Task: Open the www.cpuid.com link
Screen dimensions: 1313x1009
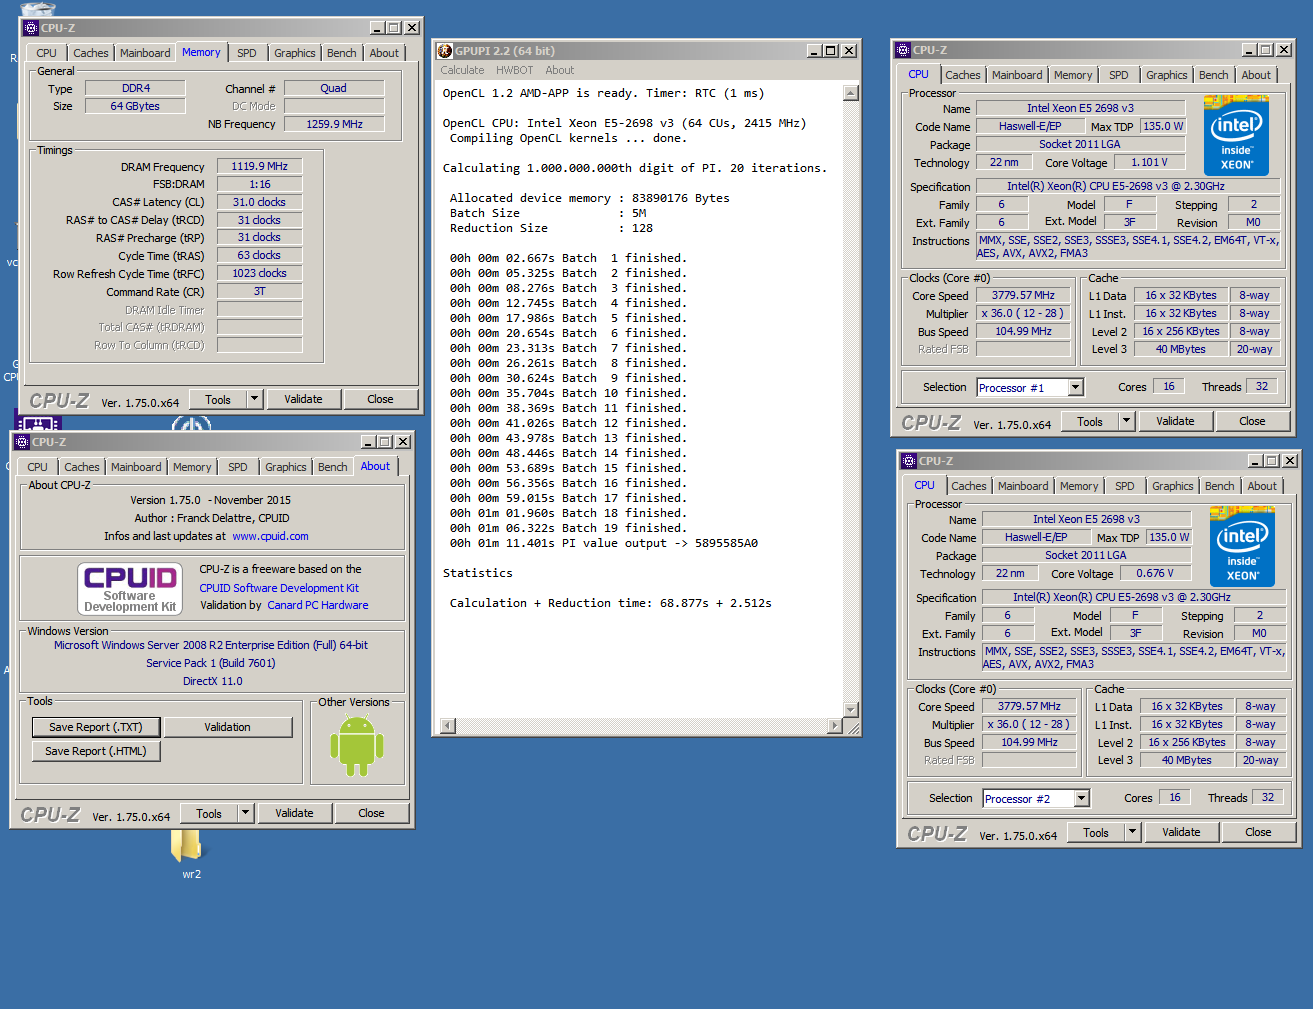Action: (270, 536)
